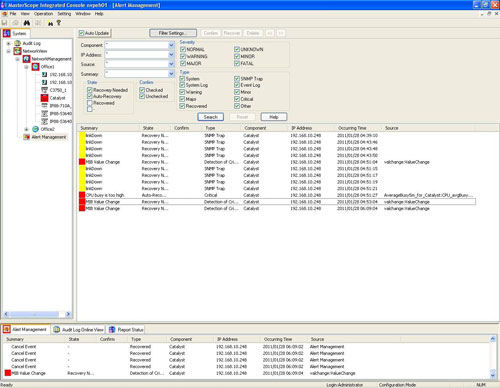The width and height of the screenshot is (500, 388).
Task: Click the red Catalyst device icon
Action: 44,98
